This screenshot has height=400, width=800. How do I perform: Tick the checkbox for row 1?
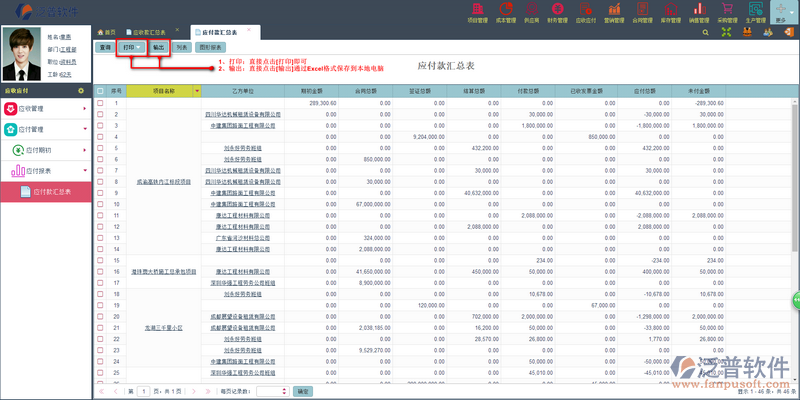[100, 103]
